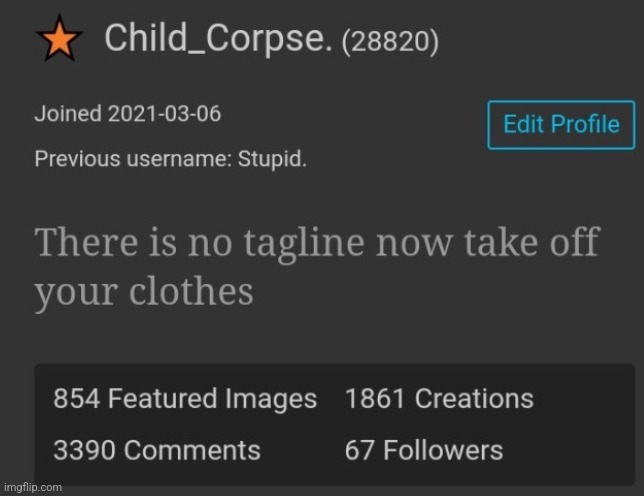
Task: Click the previous username value 'Stupid.'
Action: click(x=272, y=160)
